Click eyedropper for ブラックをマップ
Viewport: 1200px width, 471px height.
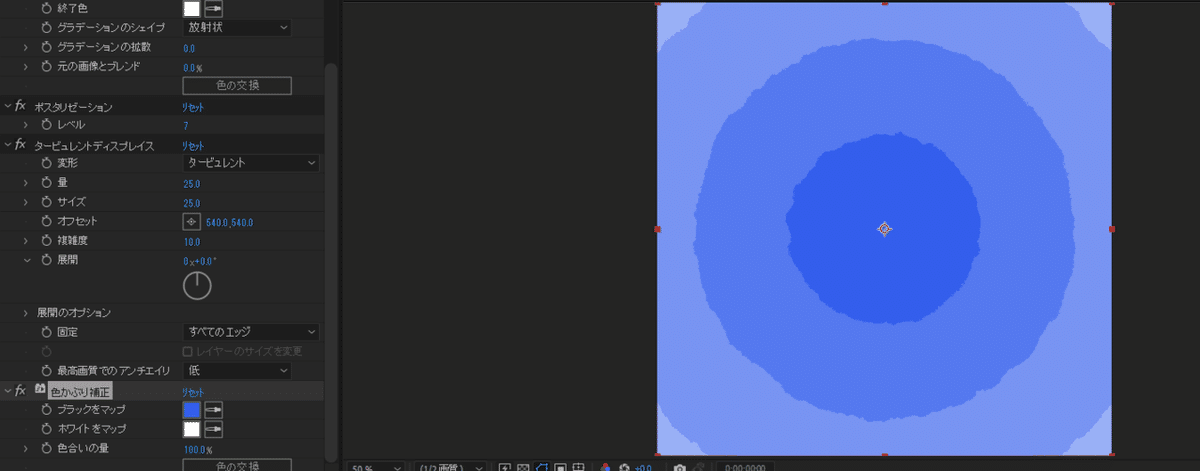(x=213, y=410)
